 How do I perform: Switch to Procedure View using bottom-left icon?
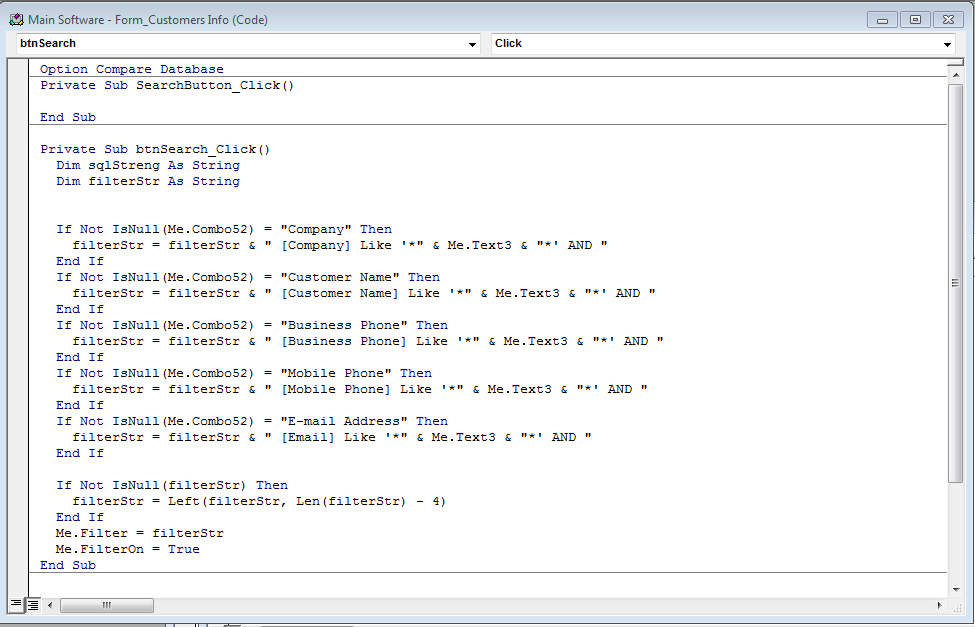coord(16,605)
